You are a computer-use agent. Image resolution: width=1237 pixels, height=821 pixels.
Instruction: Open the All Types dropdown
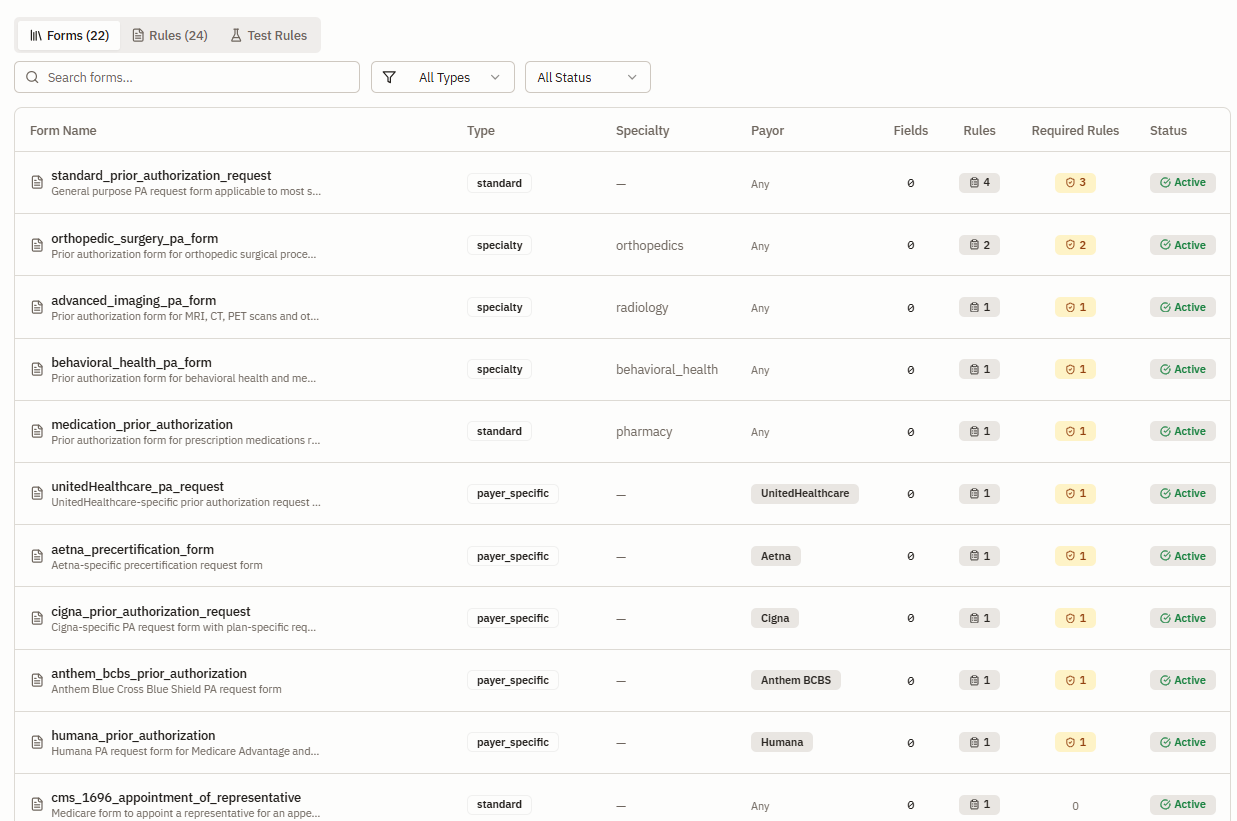(x=443, y=77)
